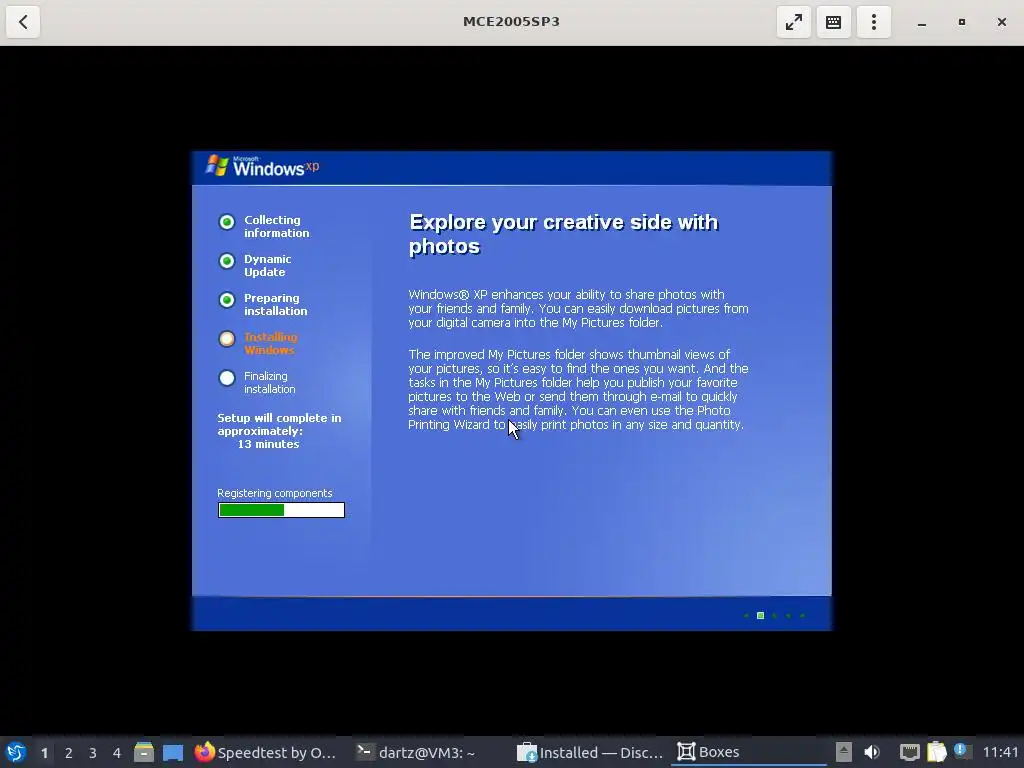Click the '13 minutes' remaining time text
Screen dimensions: 1024x768
click(268, 444)
